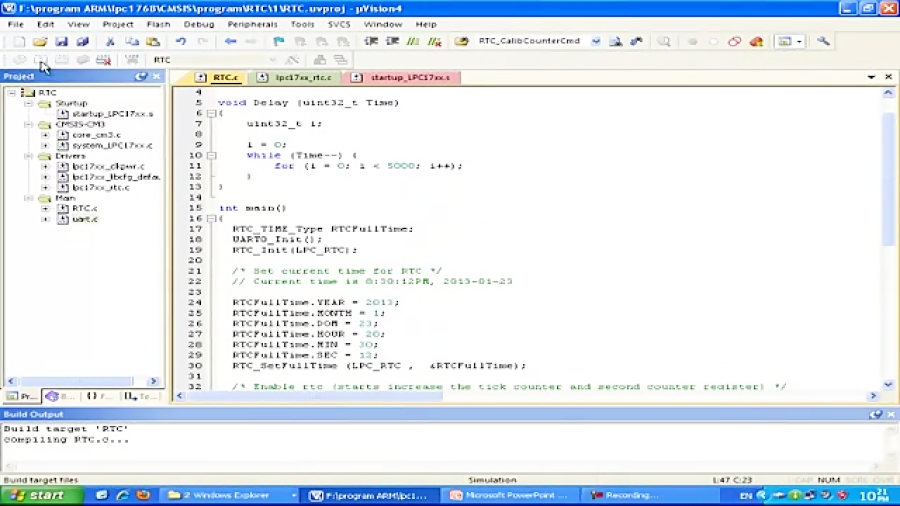Click the Windows Start button
Screen dimensions: 900x506
pyautogui.click(x=38, y=495)
